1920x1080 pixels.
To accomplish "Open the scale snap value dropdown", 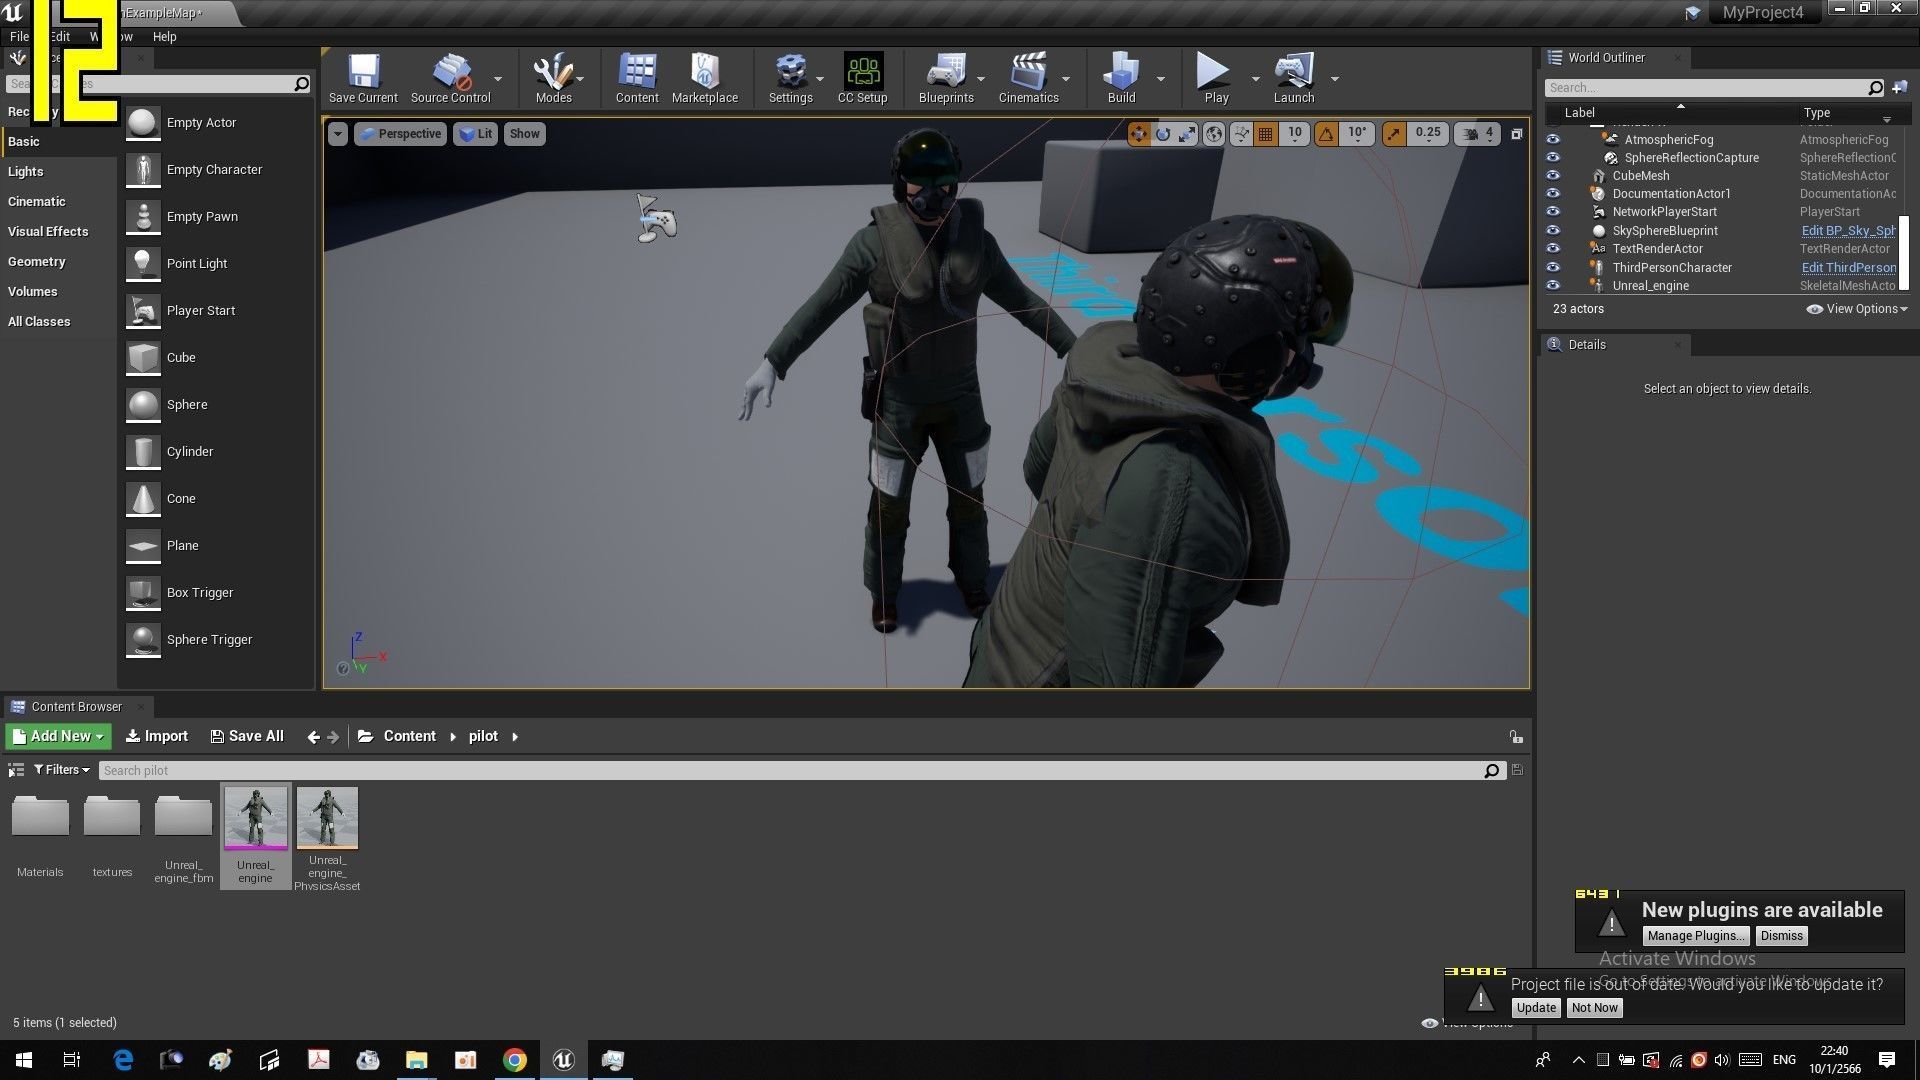I will click(x=1428, y=134).
